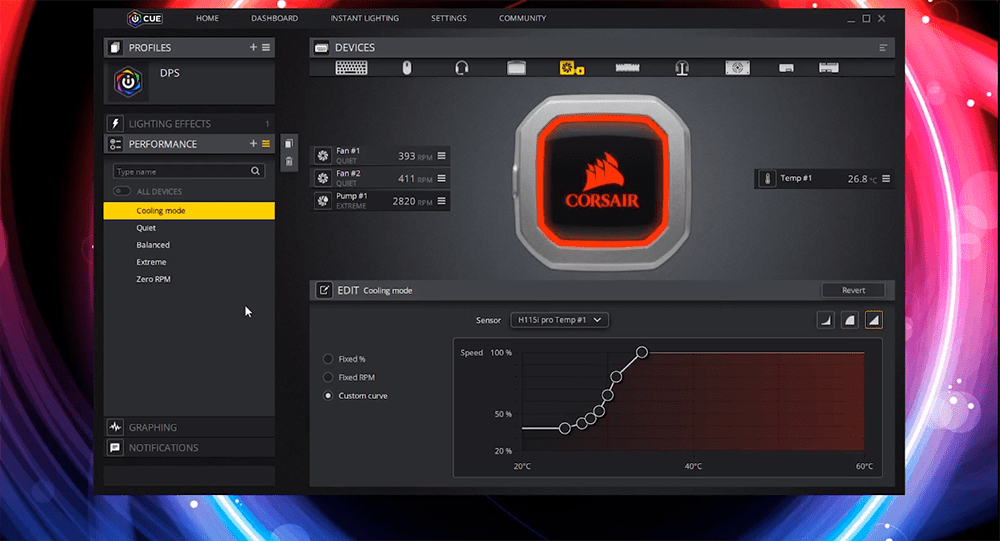Screen dimensions: 1000x541
Task: Open the Profiles options menu icon
Action: pyautogui.click(x=266, y=47)
